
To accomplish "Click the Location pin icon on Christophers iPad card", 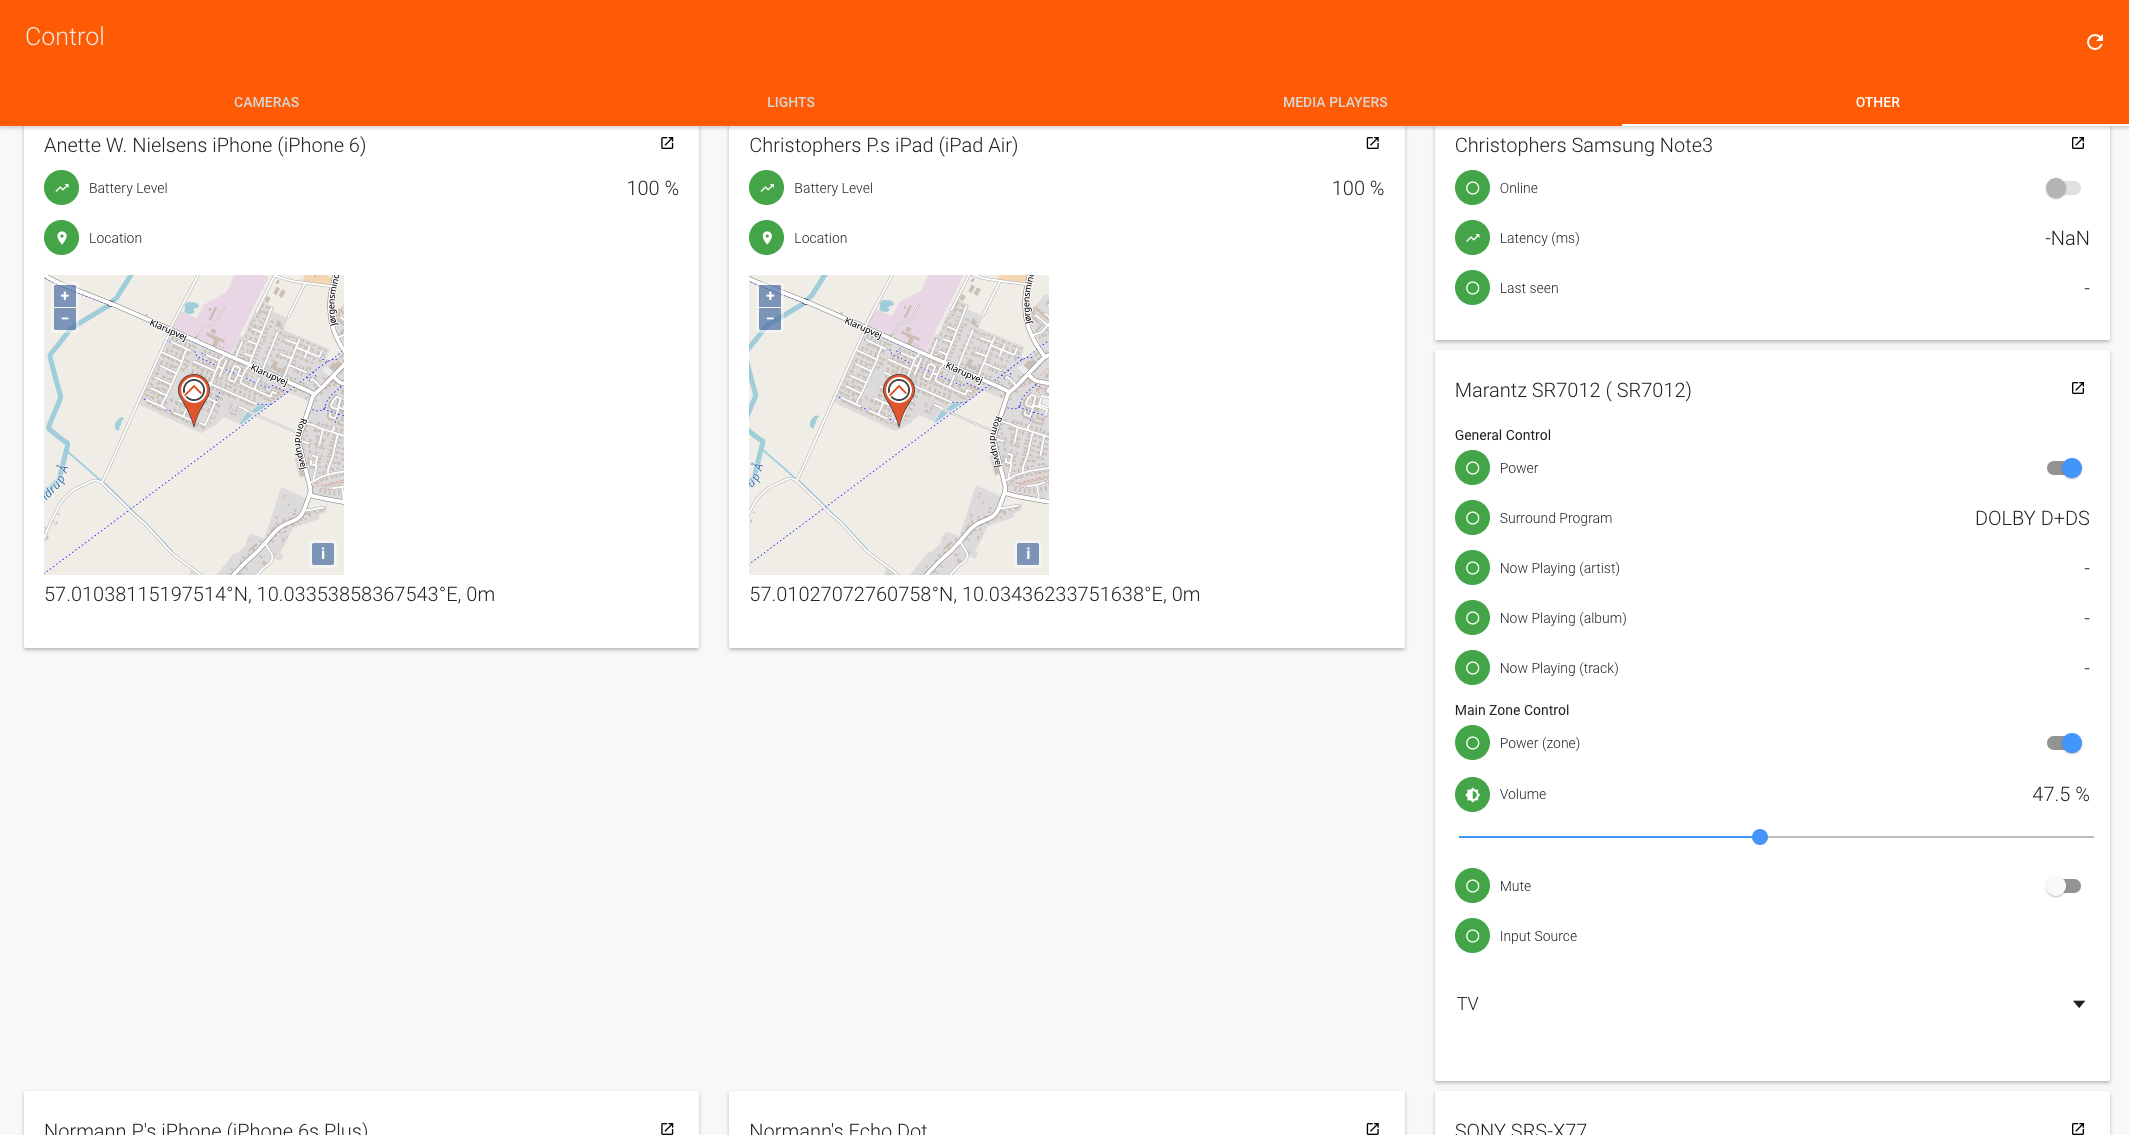I will 766,237.
